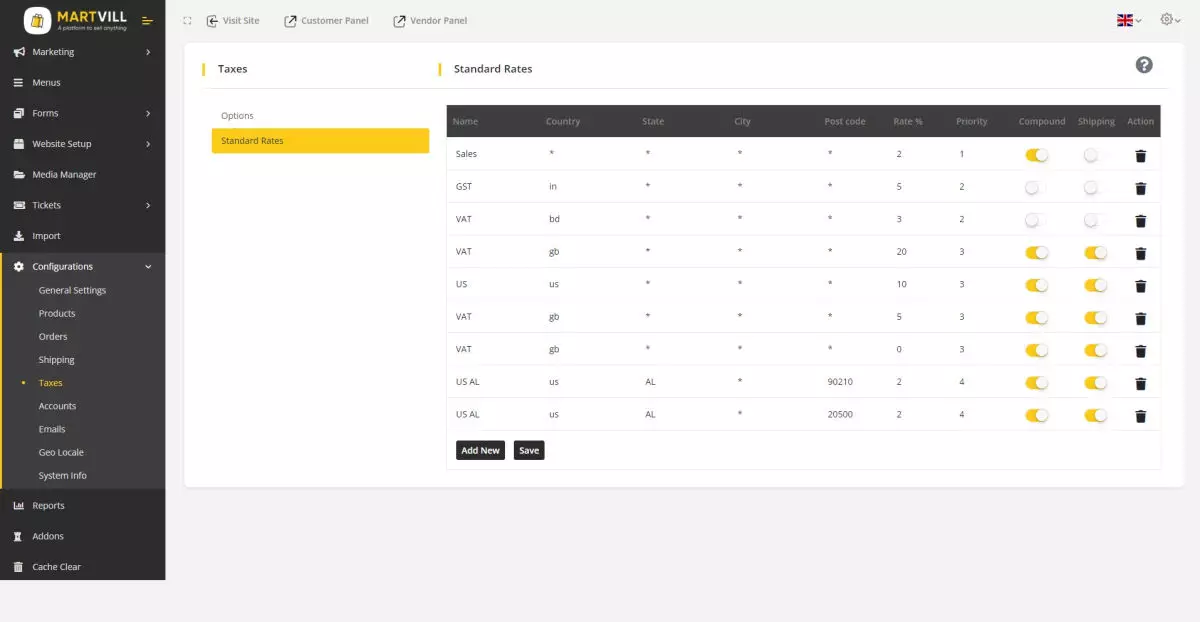Viewport: 1200px width, 622px height.
Task: Click the Marketing megaphone icon
Action: [x=19, y=52]
